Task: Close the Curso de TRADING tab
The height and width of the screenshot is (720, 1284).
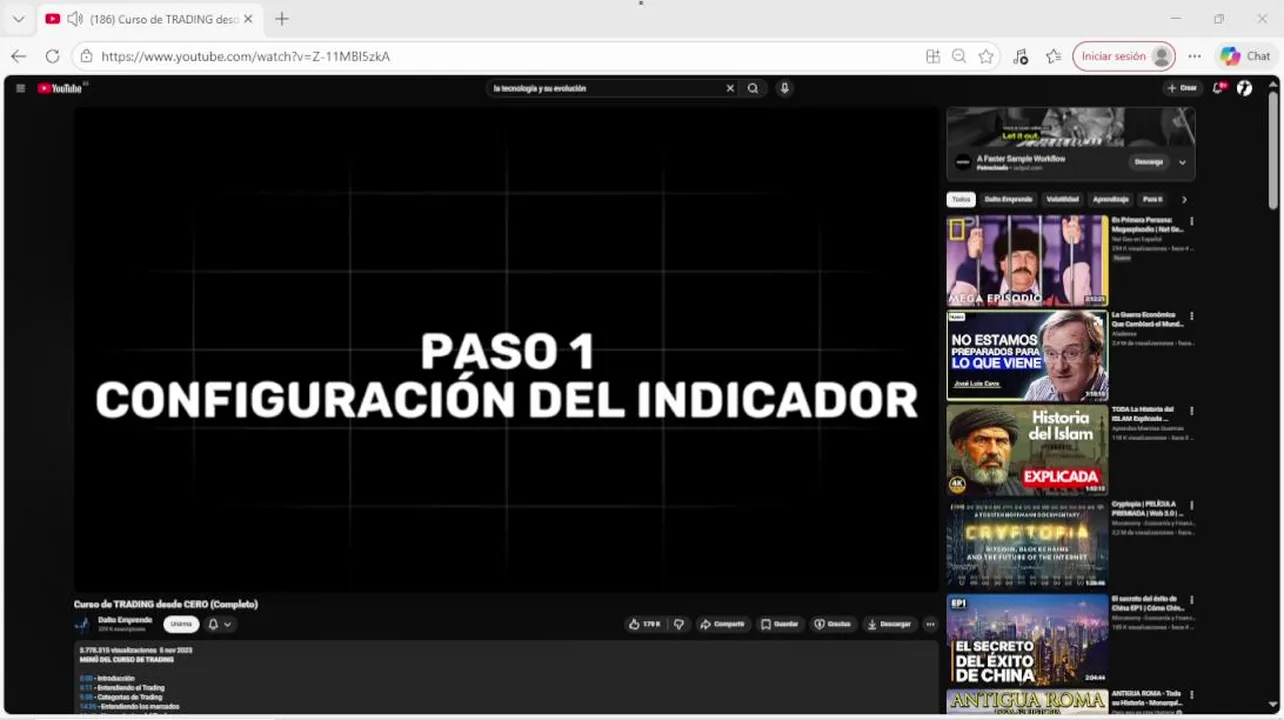Action: coord(248,19)
